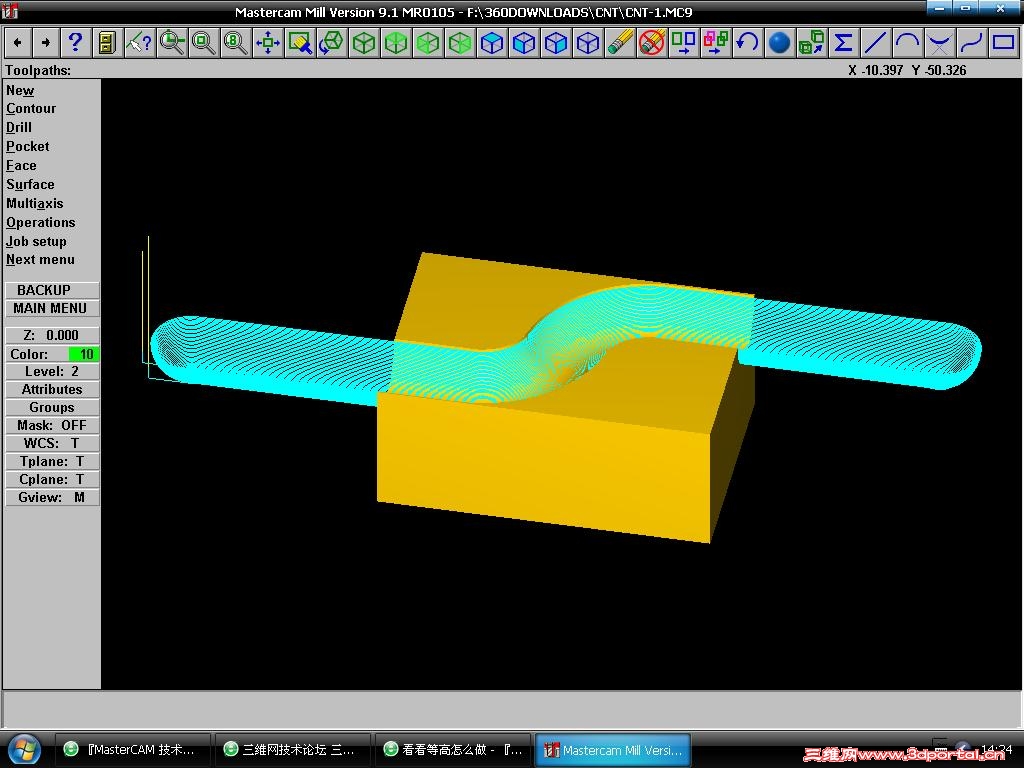Click the Unzoom magnifier icon
Screen dimensions: 1024x768
click(x=203, y=43)
